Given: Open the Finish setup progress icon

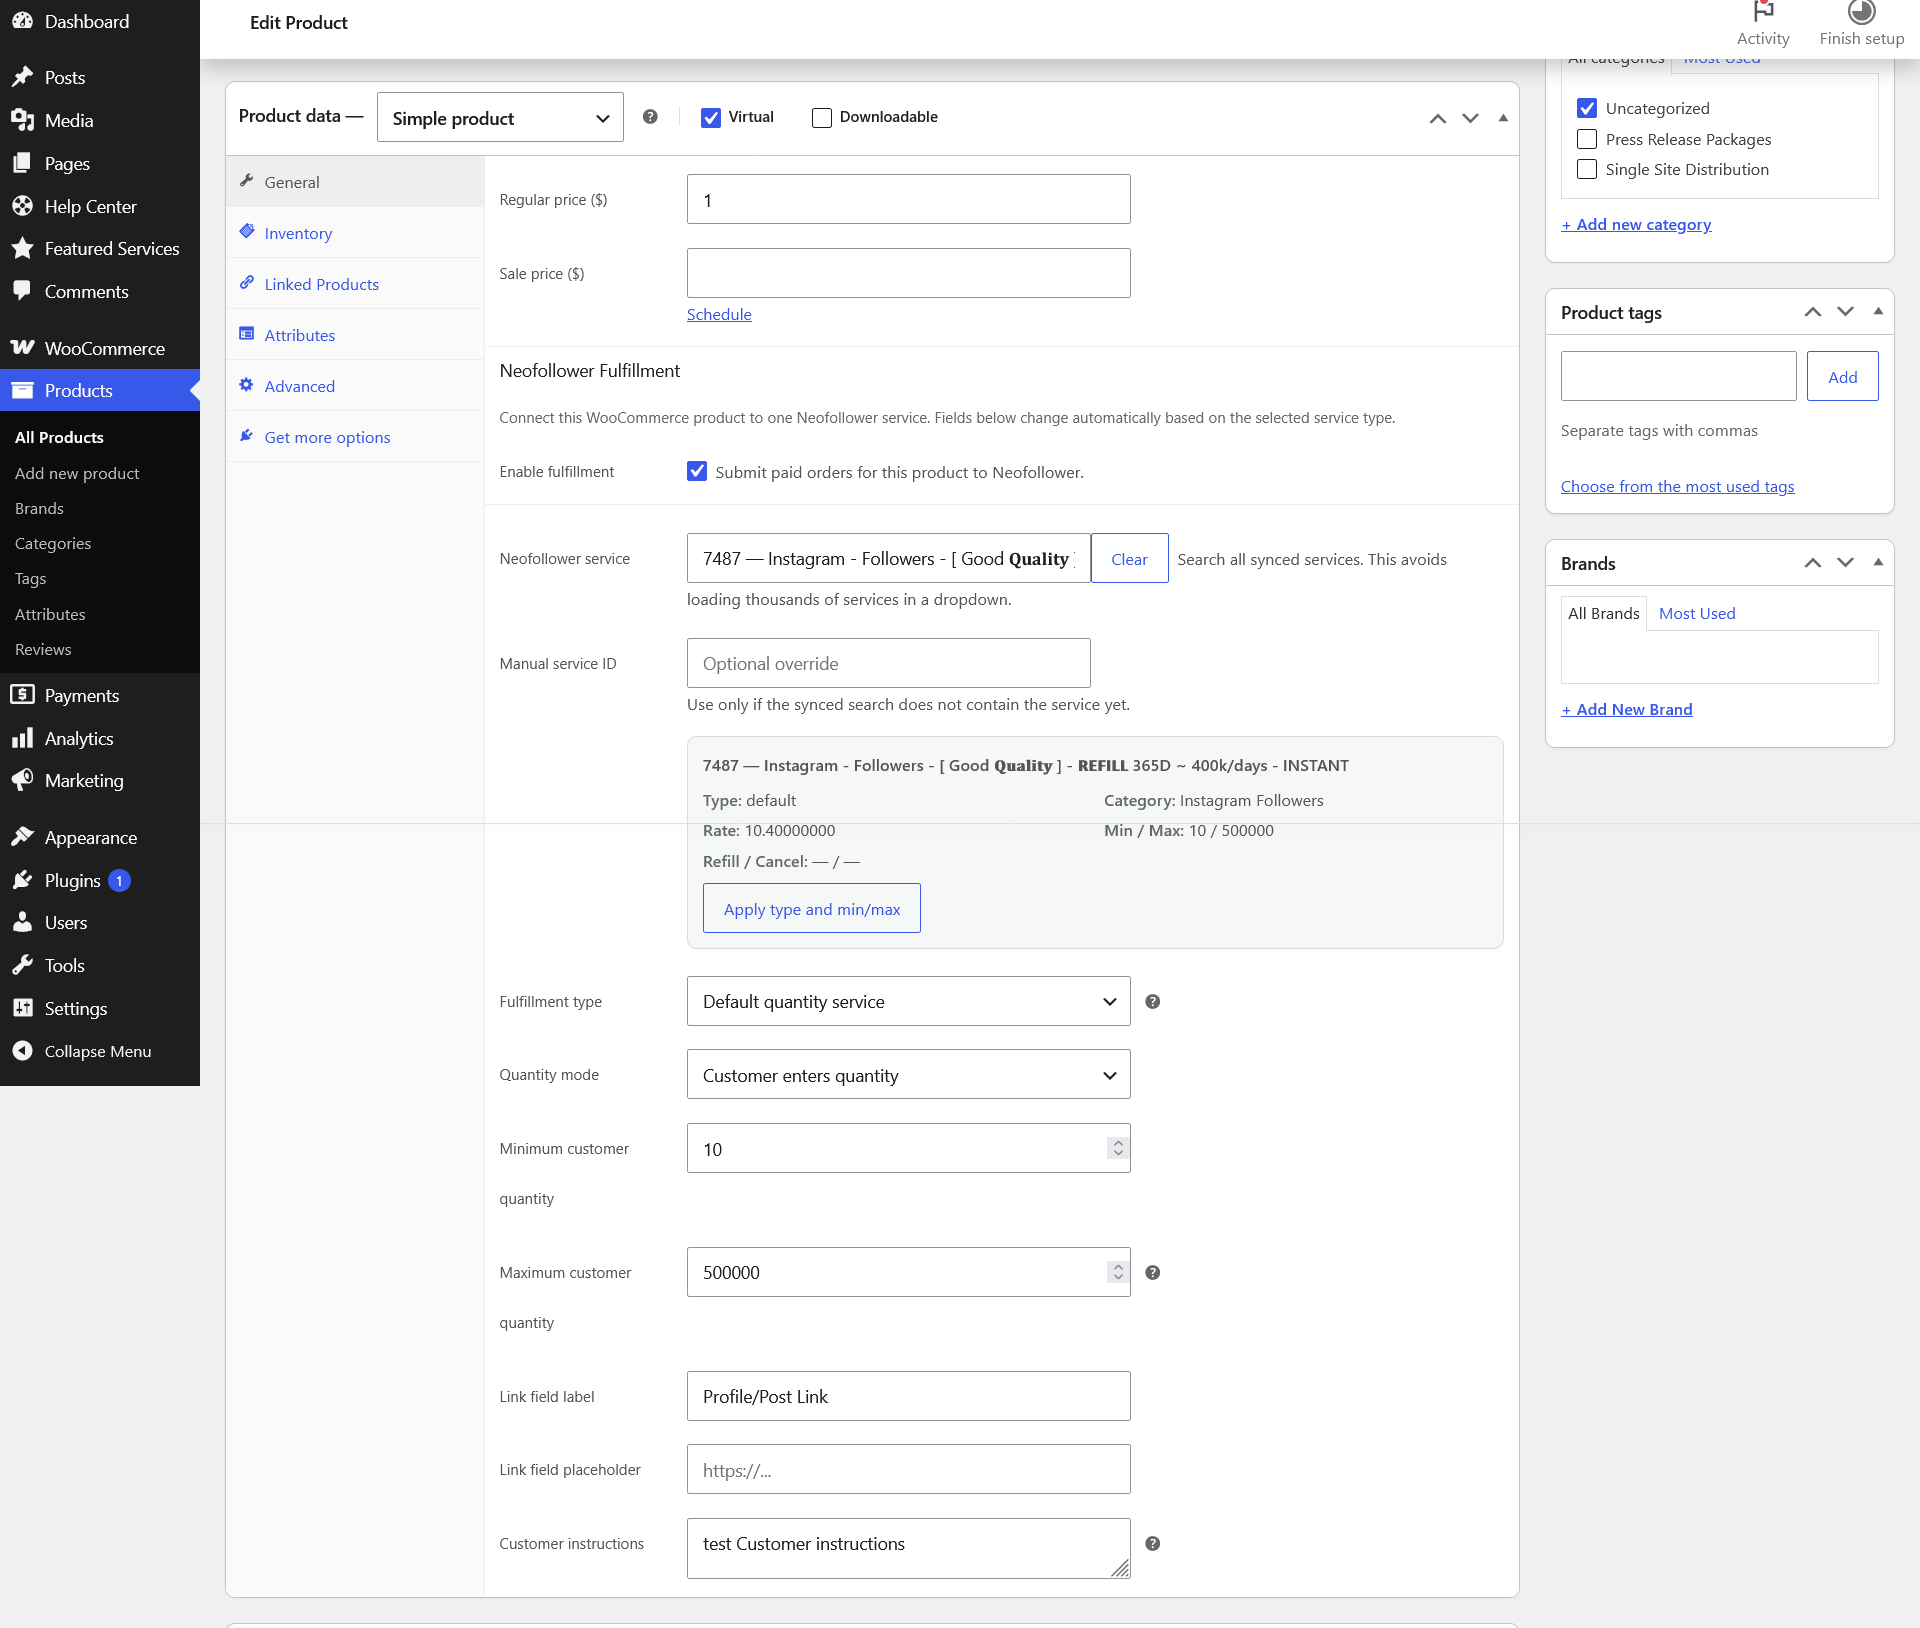Looking at the screenshot, I should tap(1861, 12).
